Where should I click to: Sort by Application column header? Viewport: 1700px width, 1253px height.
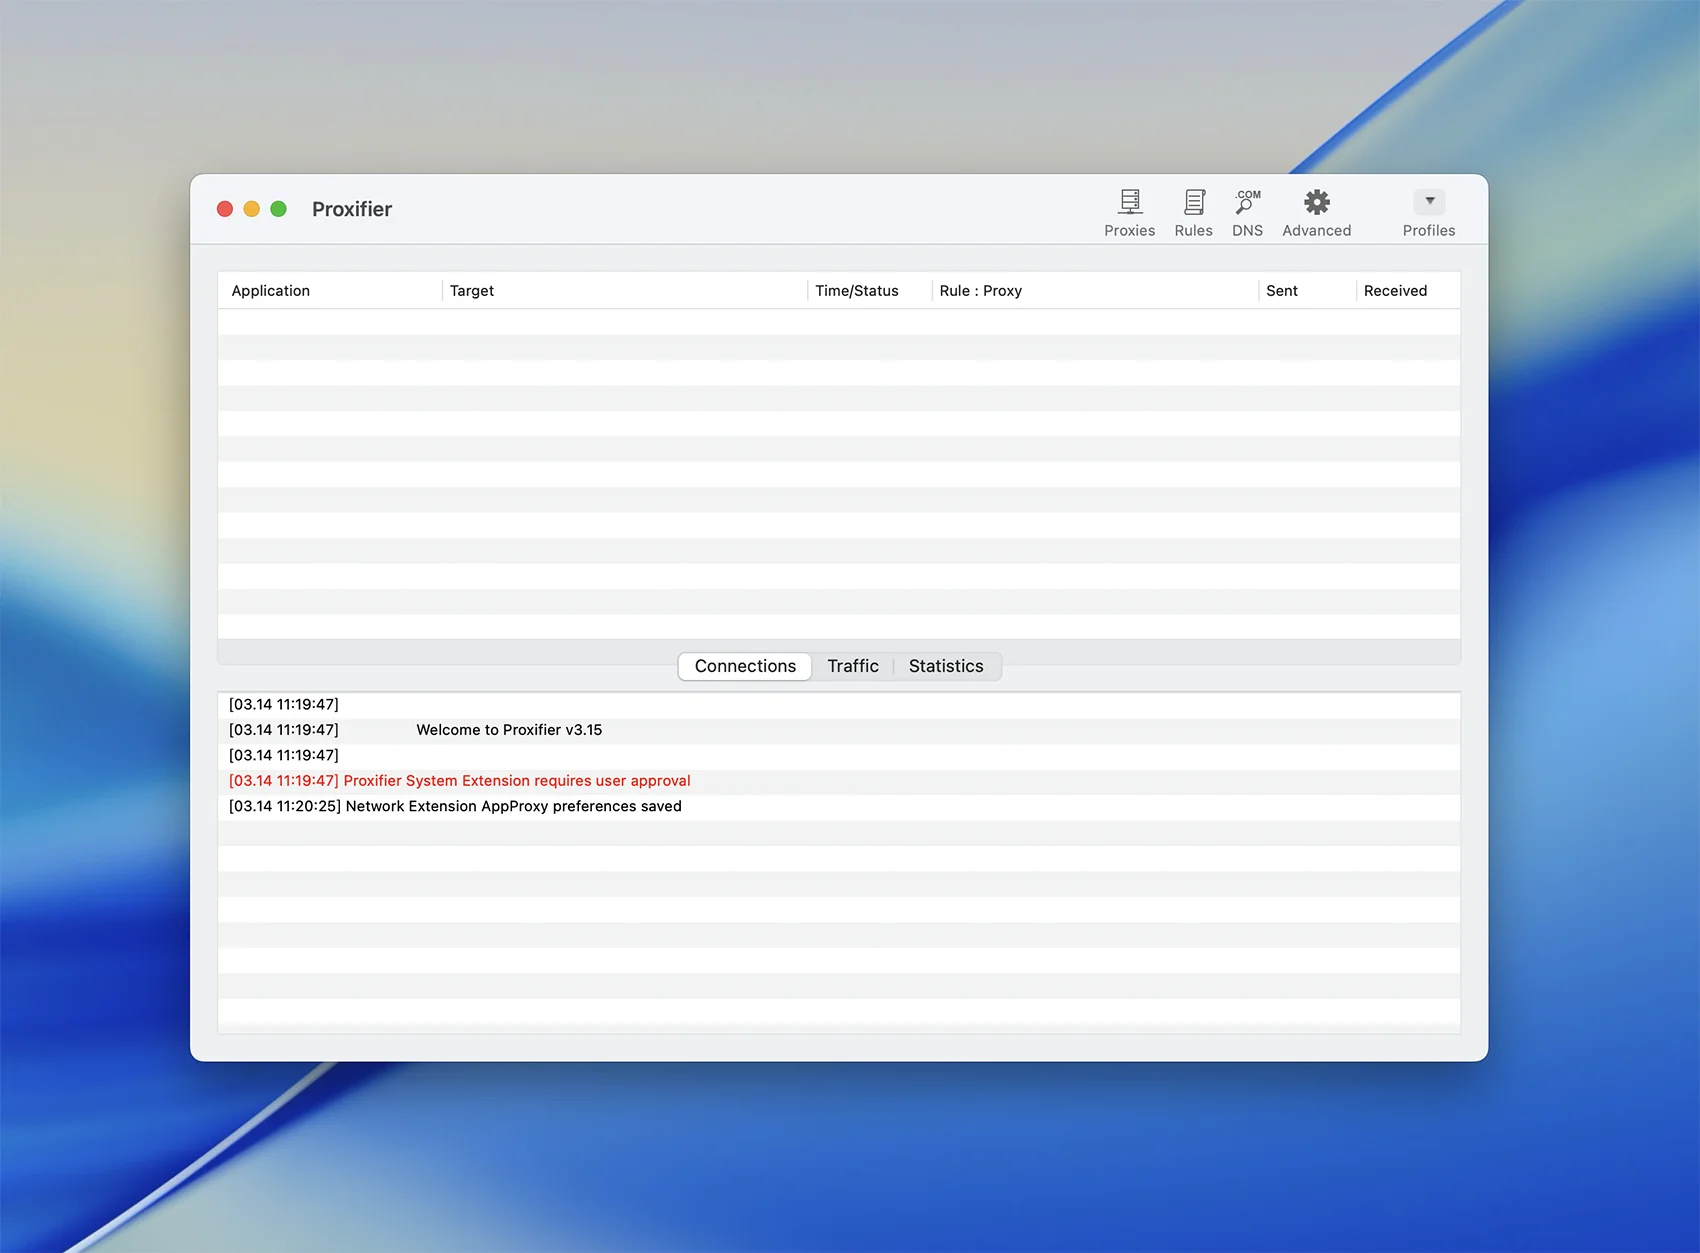point(271,291)
